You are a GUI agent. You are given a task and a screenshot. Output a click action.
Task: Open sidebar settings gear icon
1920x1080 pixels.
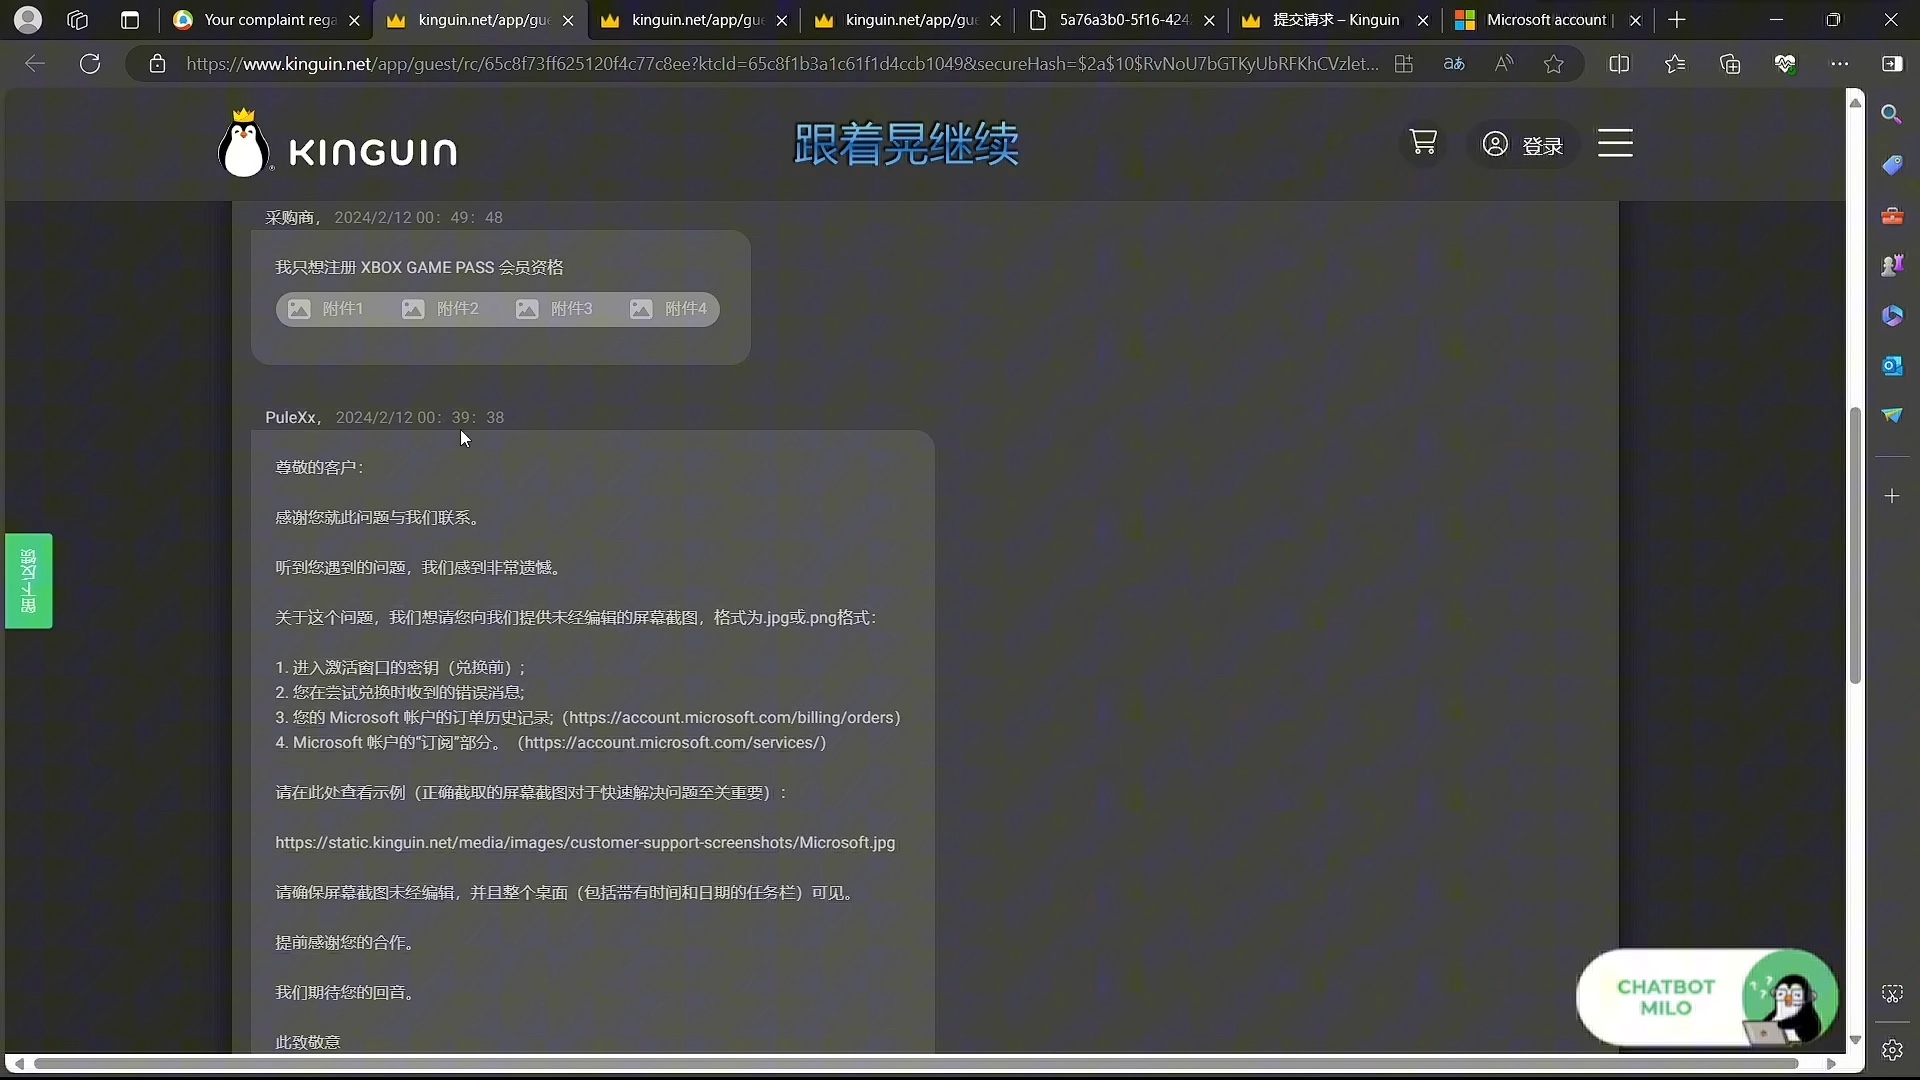pos(1892,1050)
